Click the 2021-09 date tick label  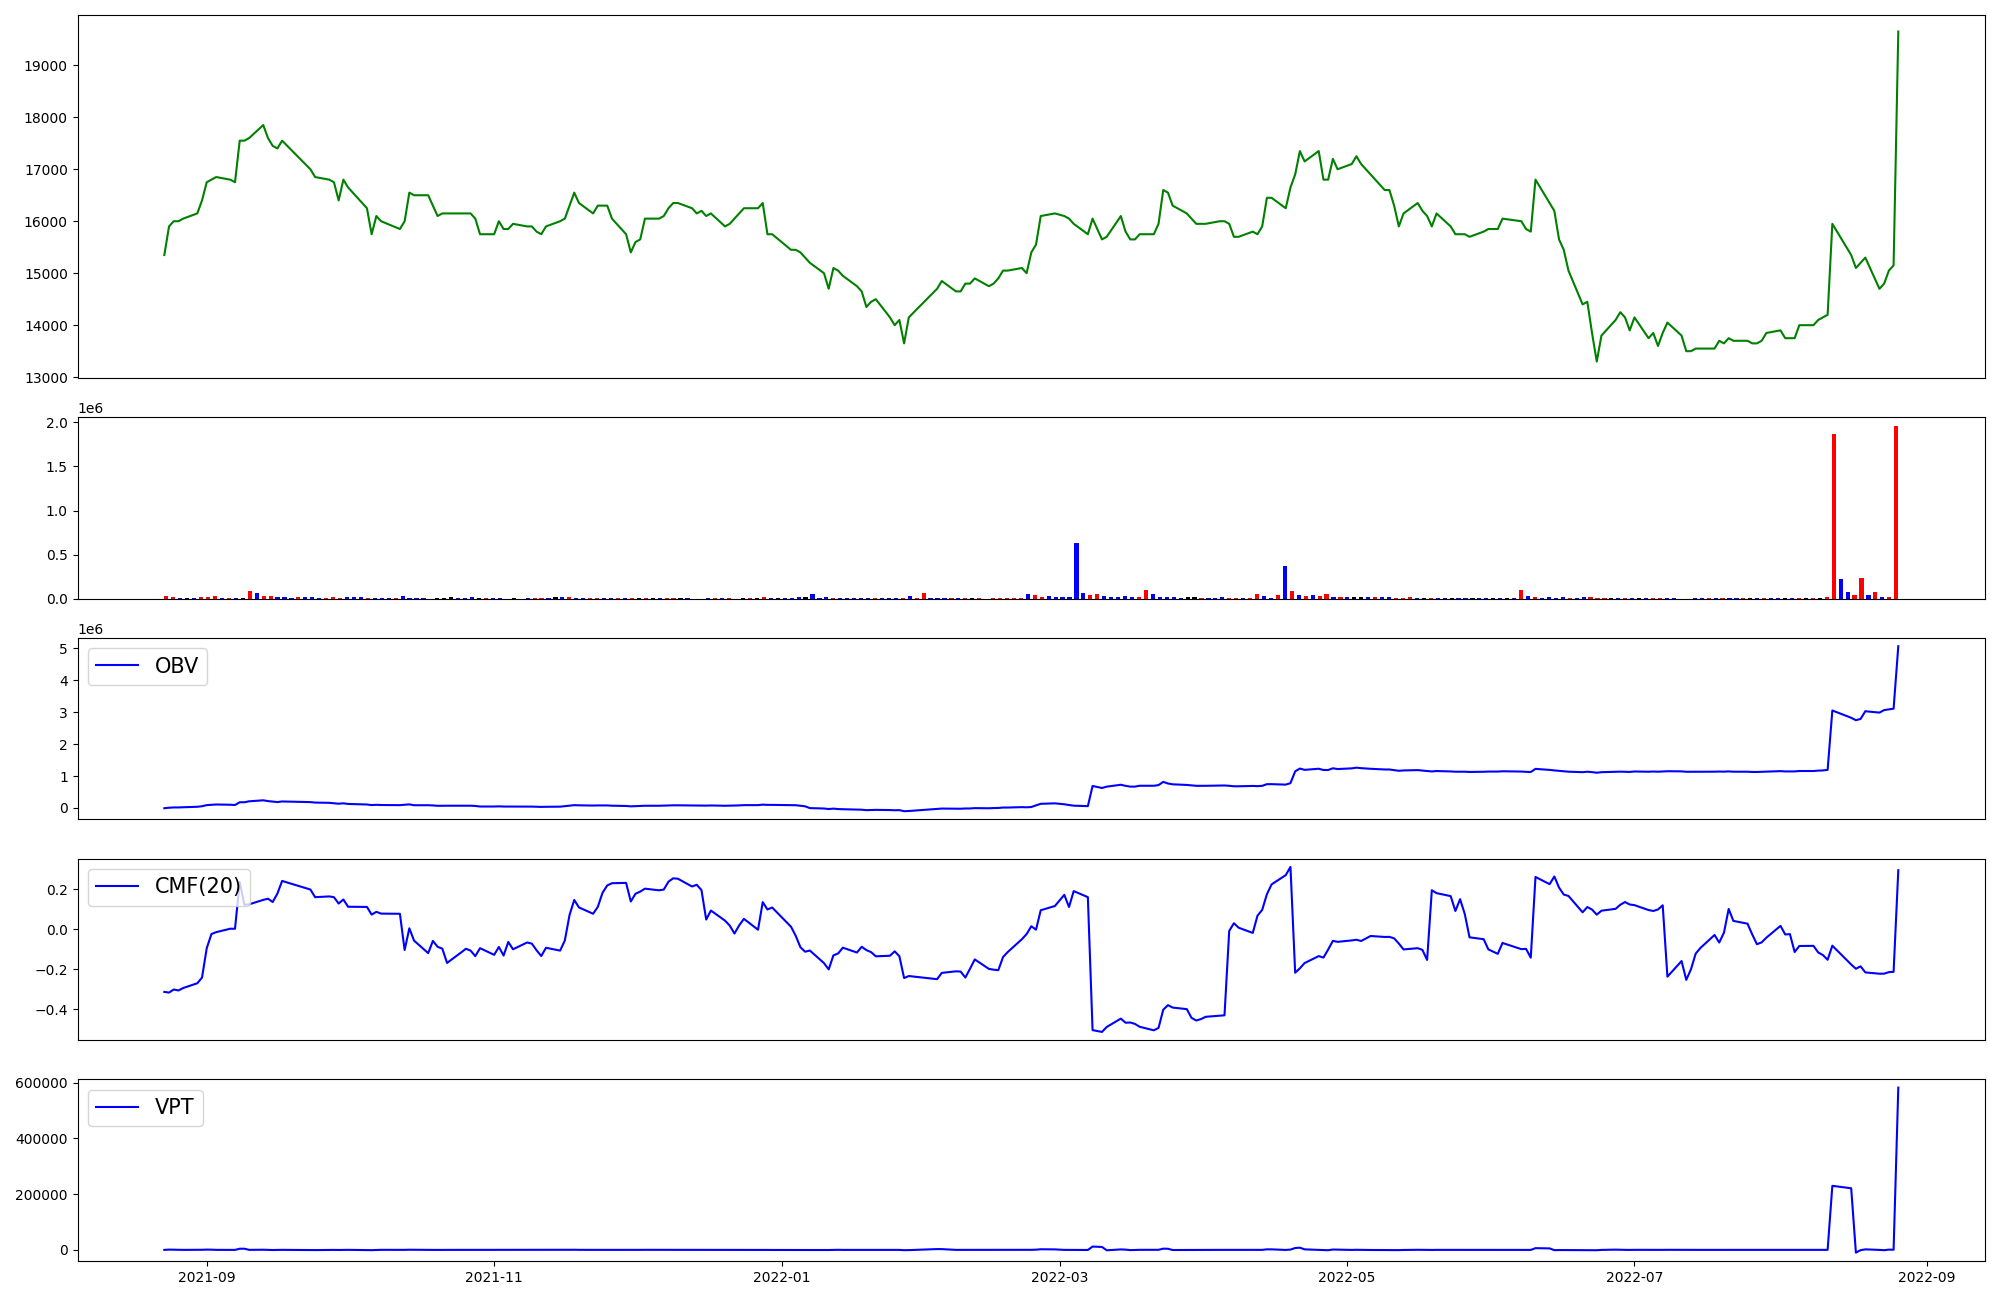point(207,1277)
